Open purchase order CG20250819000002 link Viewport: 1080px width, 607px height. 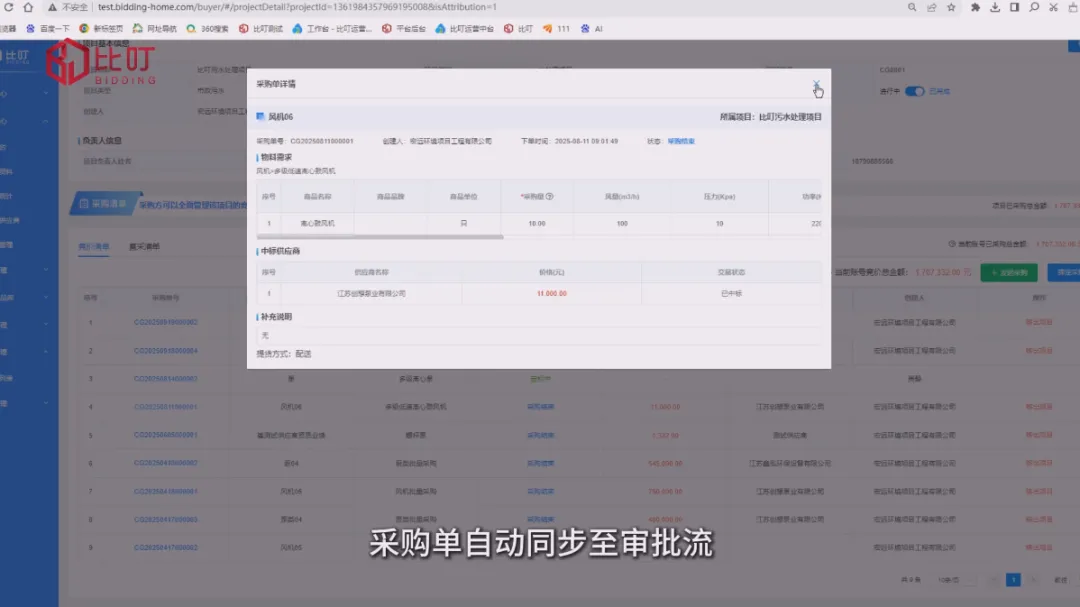click(166, 322)
